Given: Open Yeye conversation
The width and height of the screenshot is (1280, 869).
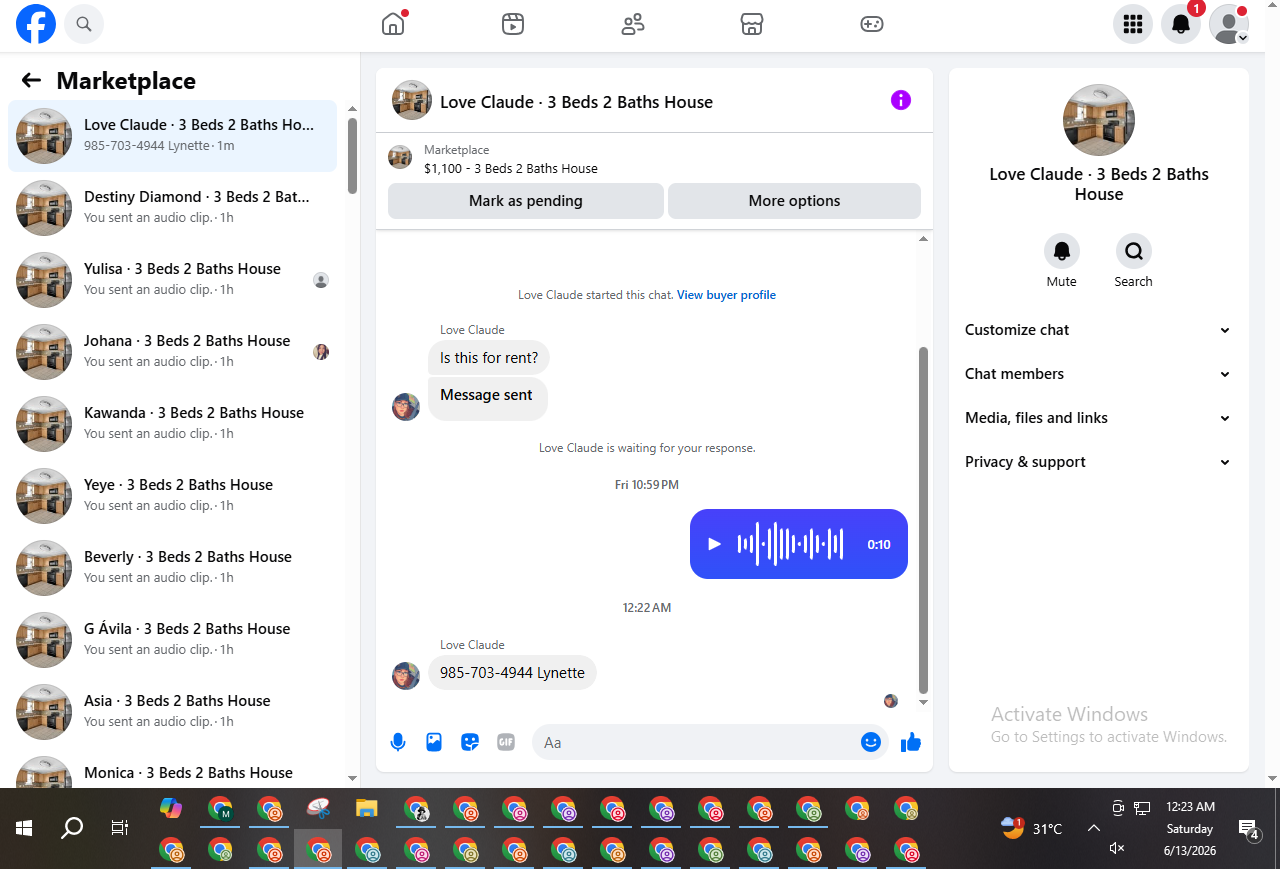Looking at the screenshot, I should (x=172, y=496).
